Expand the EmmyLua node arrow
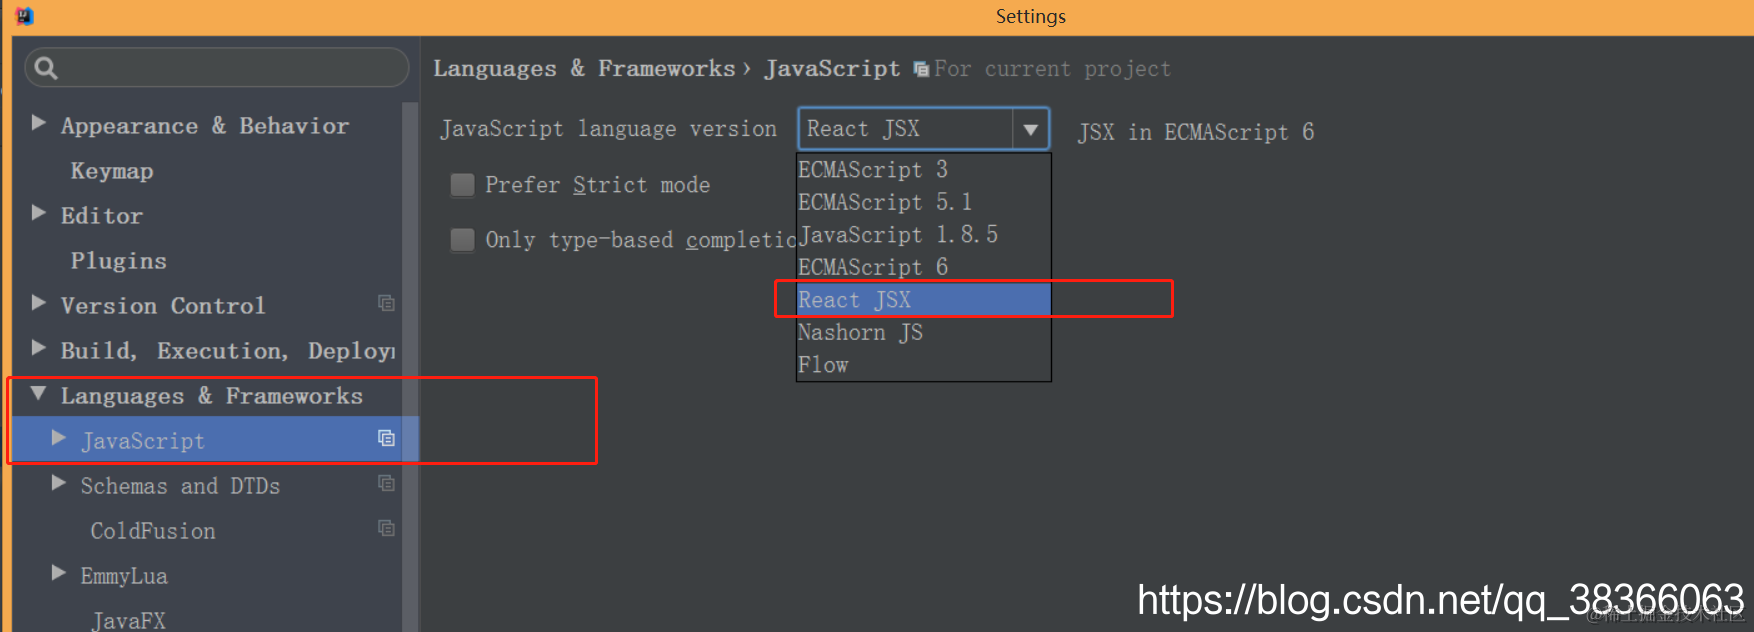Image resolution: width=1754 pixels, height=632 pixels. [x=59, y=573]
